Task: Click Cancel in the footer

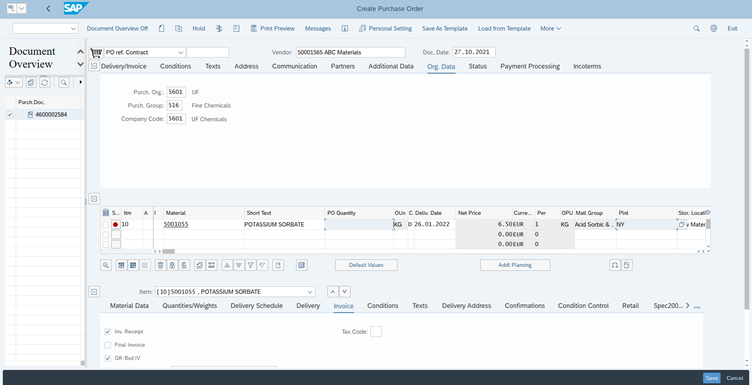Action: tap(734, 378)
